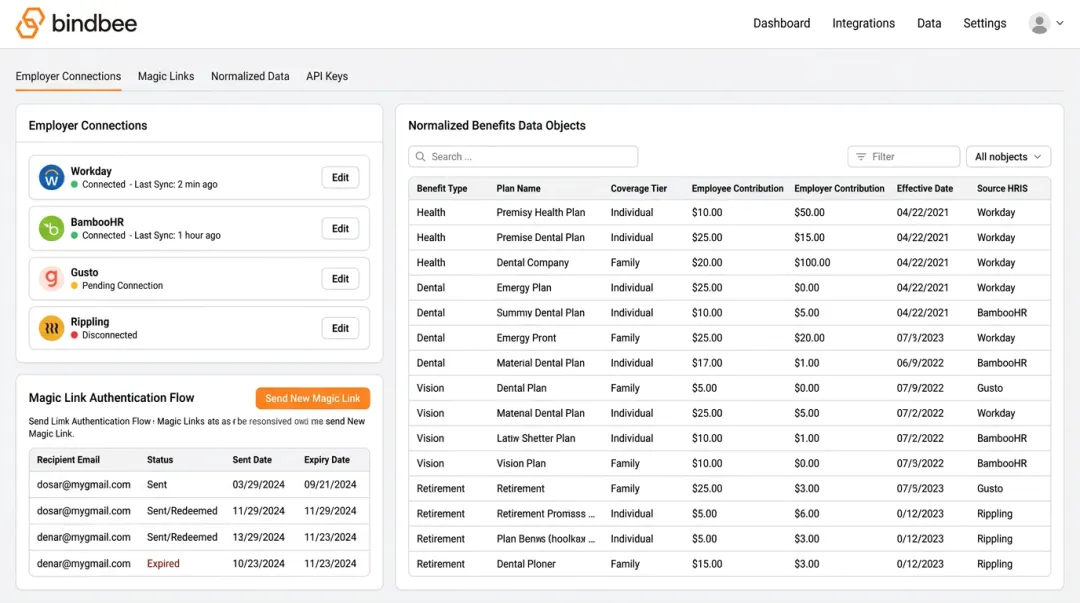Click the Expiry Date column header
1080x603 pixels.
tap(326, 460)
